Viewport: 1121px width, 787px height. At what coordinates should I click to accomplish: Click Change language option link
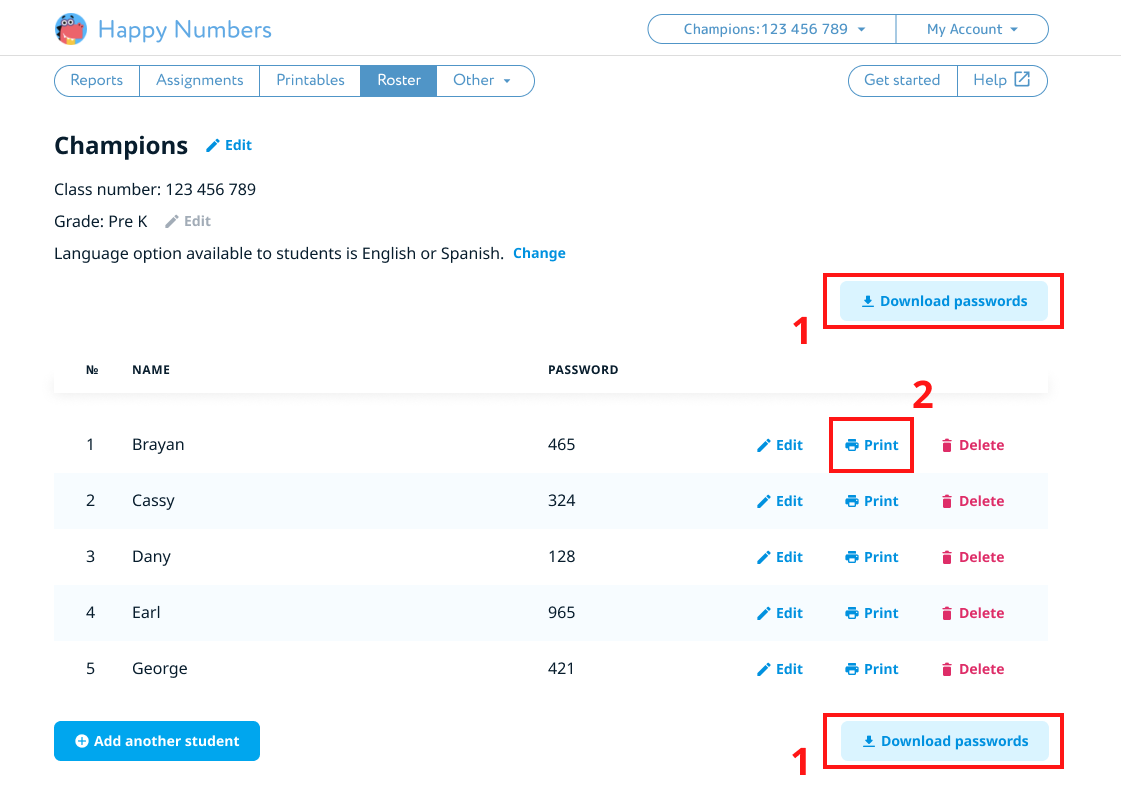[539, 253]
